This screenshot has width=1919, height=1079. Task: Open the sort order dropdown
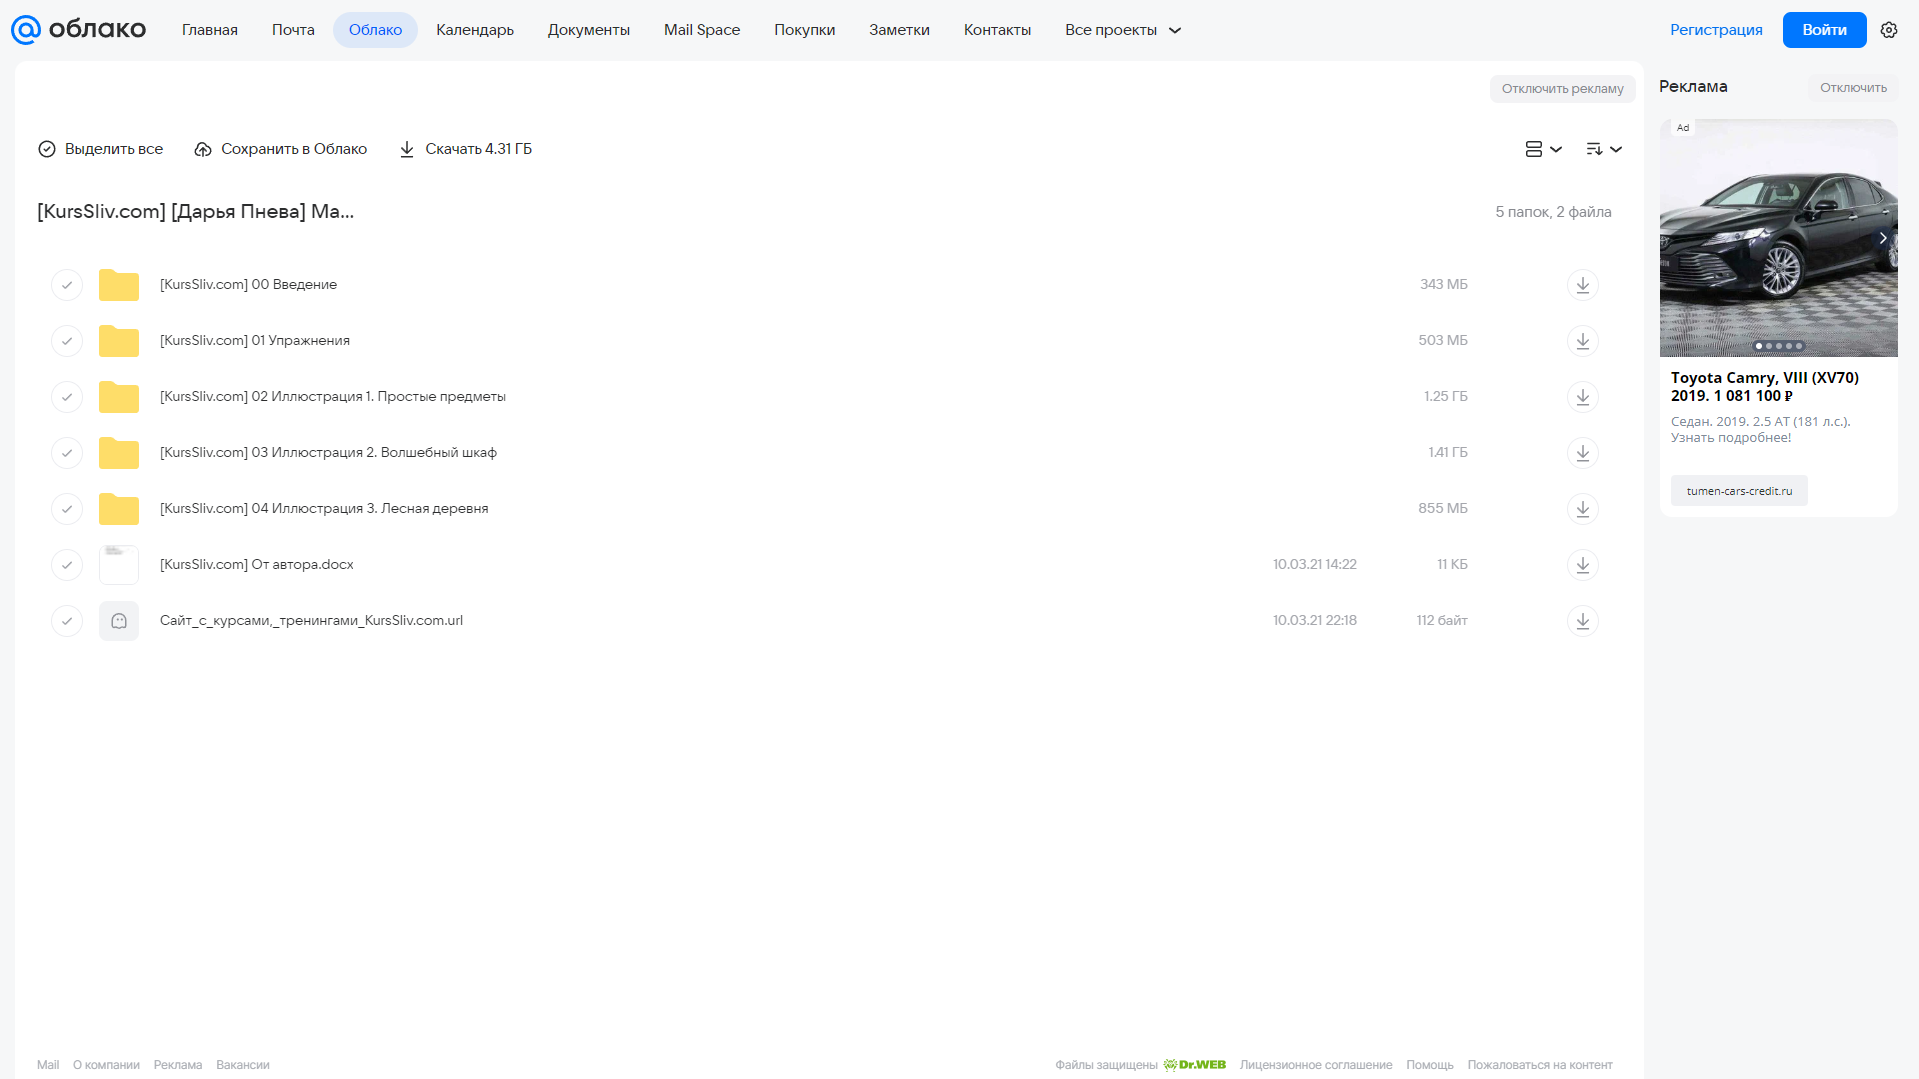pyautogui.click(x=1604, y=149)
